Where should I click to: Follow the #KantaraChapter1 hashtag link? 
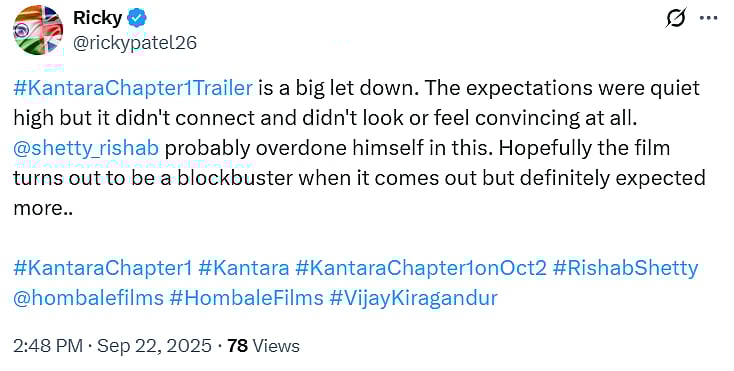103,268
